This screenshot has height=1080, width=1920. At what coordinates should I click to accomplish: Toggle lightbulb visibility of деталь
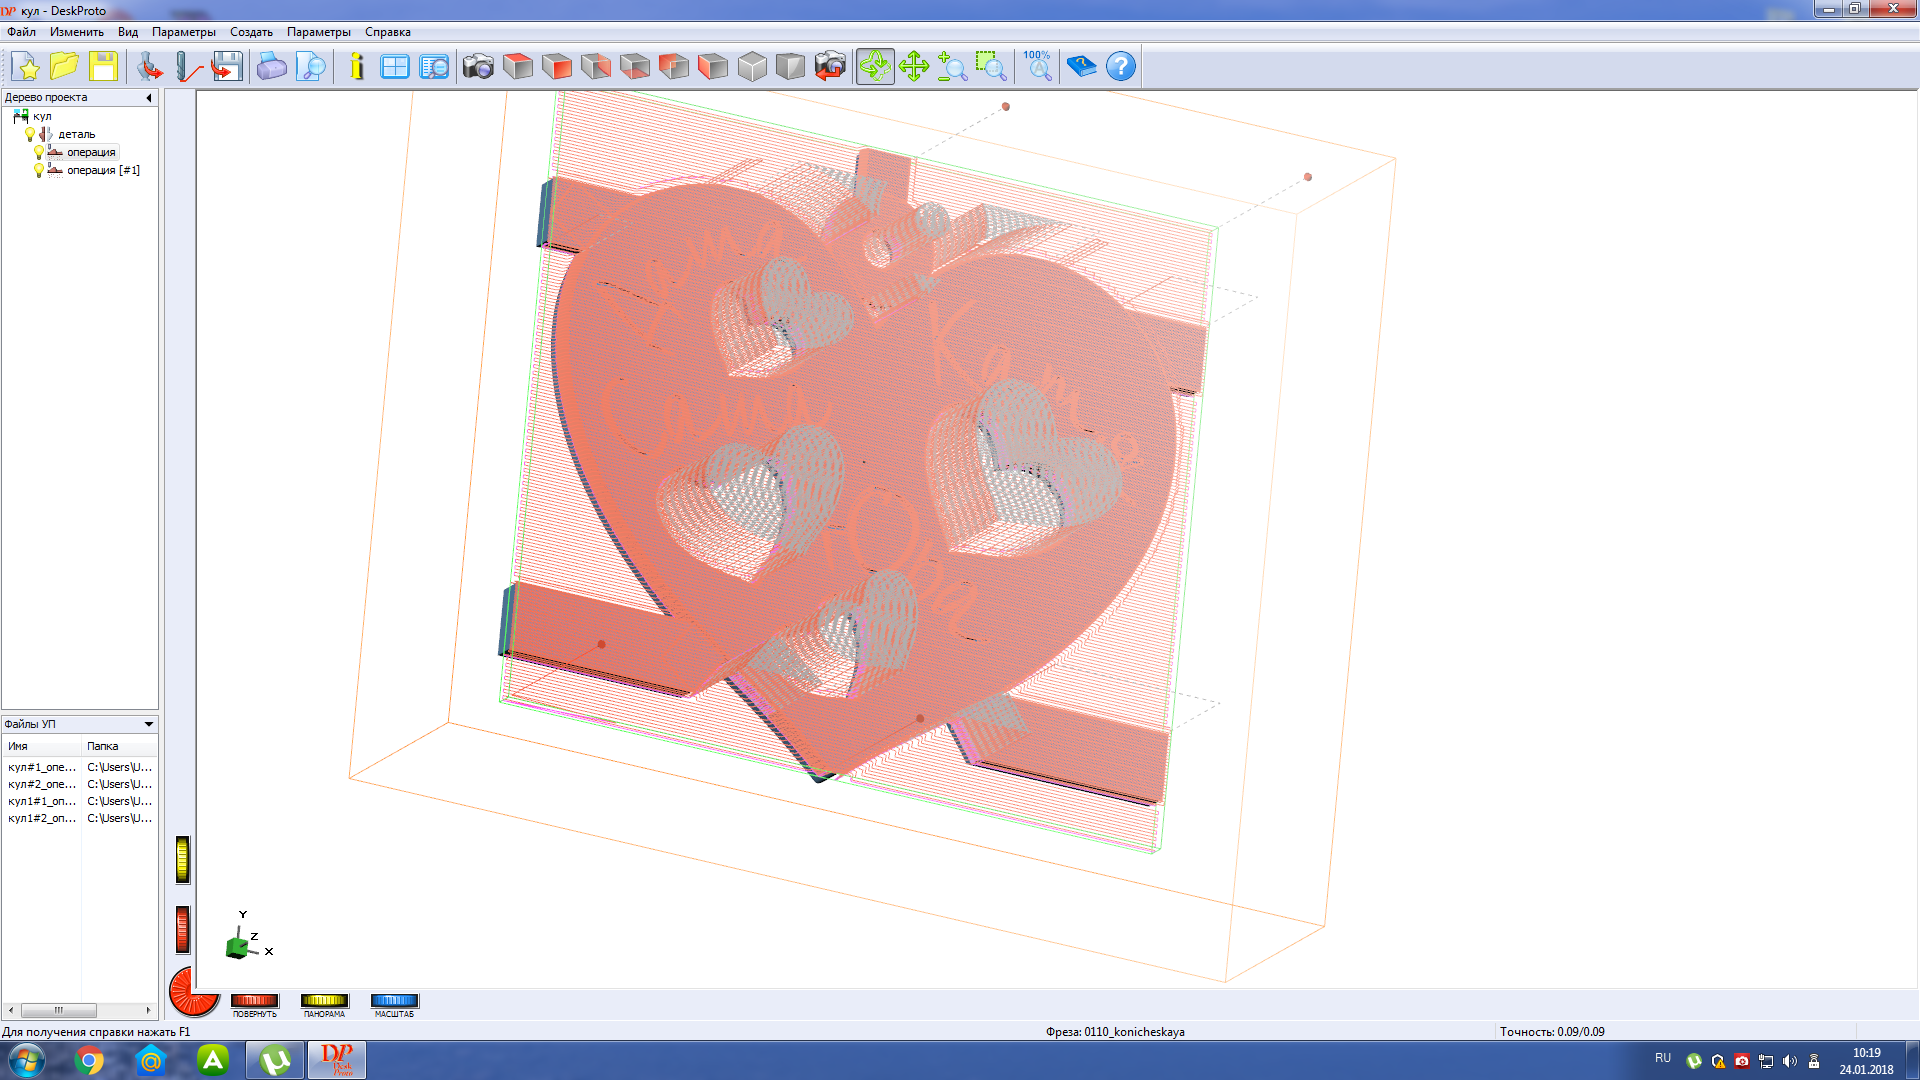coord(30,134)
